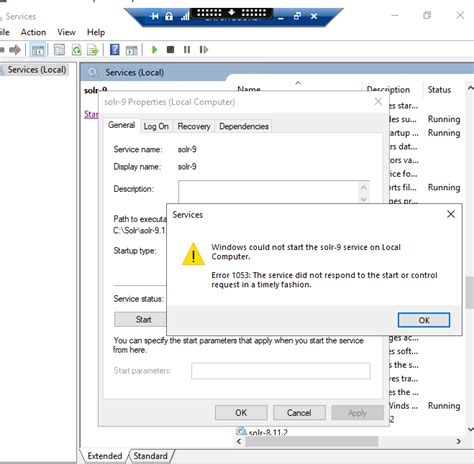Stop service with square stop icon
Image resolution: width=474 pixels, height=464 pixels.
[x=170, y=50]
